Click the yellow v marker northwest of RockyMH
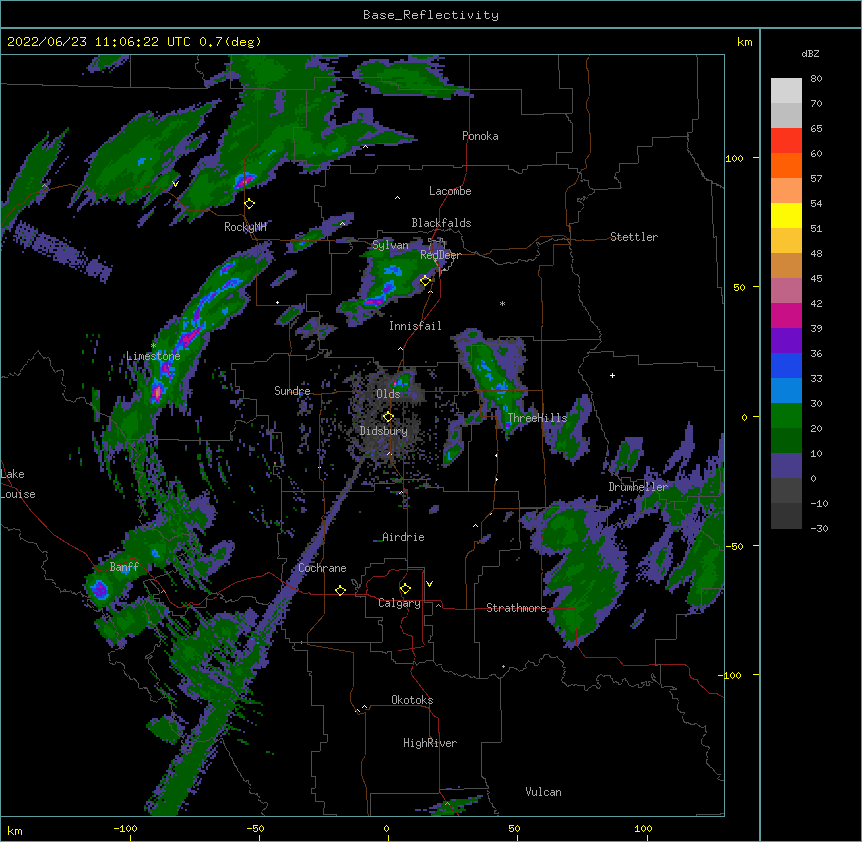The height and width of the screenshot is (842, 862). click(175, 184)
